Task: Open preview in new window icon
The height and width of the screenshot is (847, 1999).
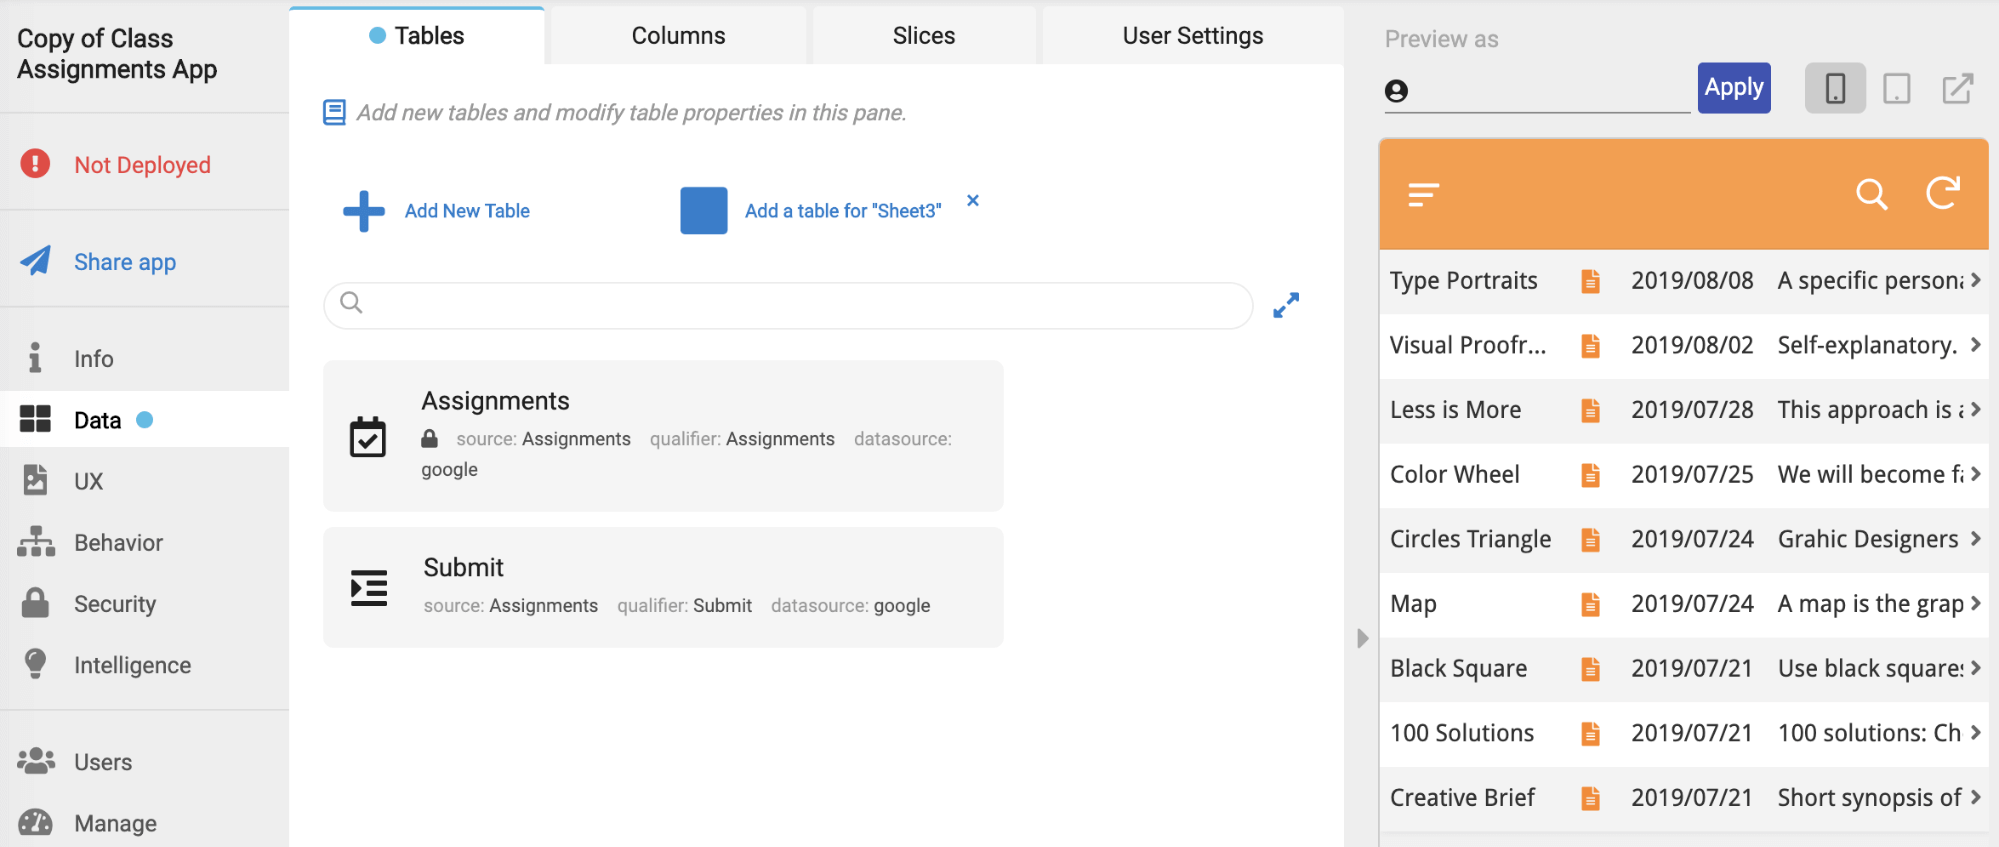Action: click(x=1957, y=89)
